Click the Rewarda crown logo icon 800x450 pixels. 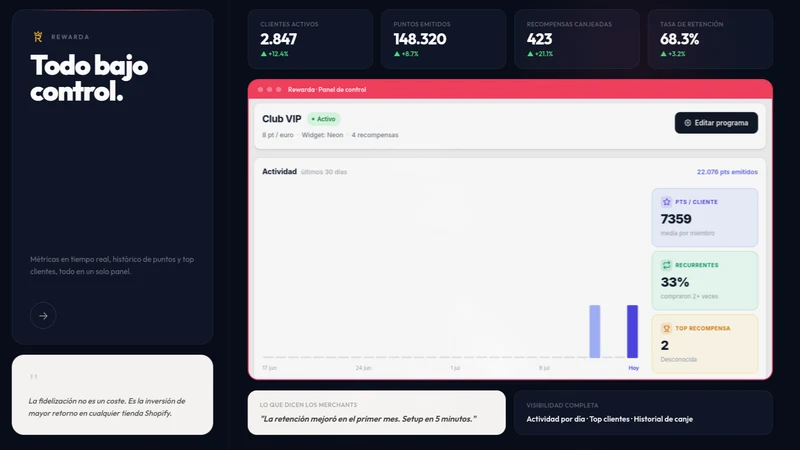point(38,37)
